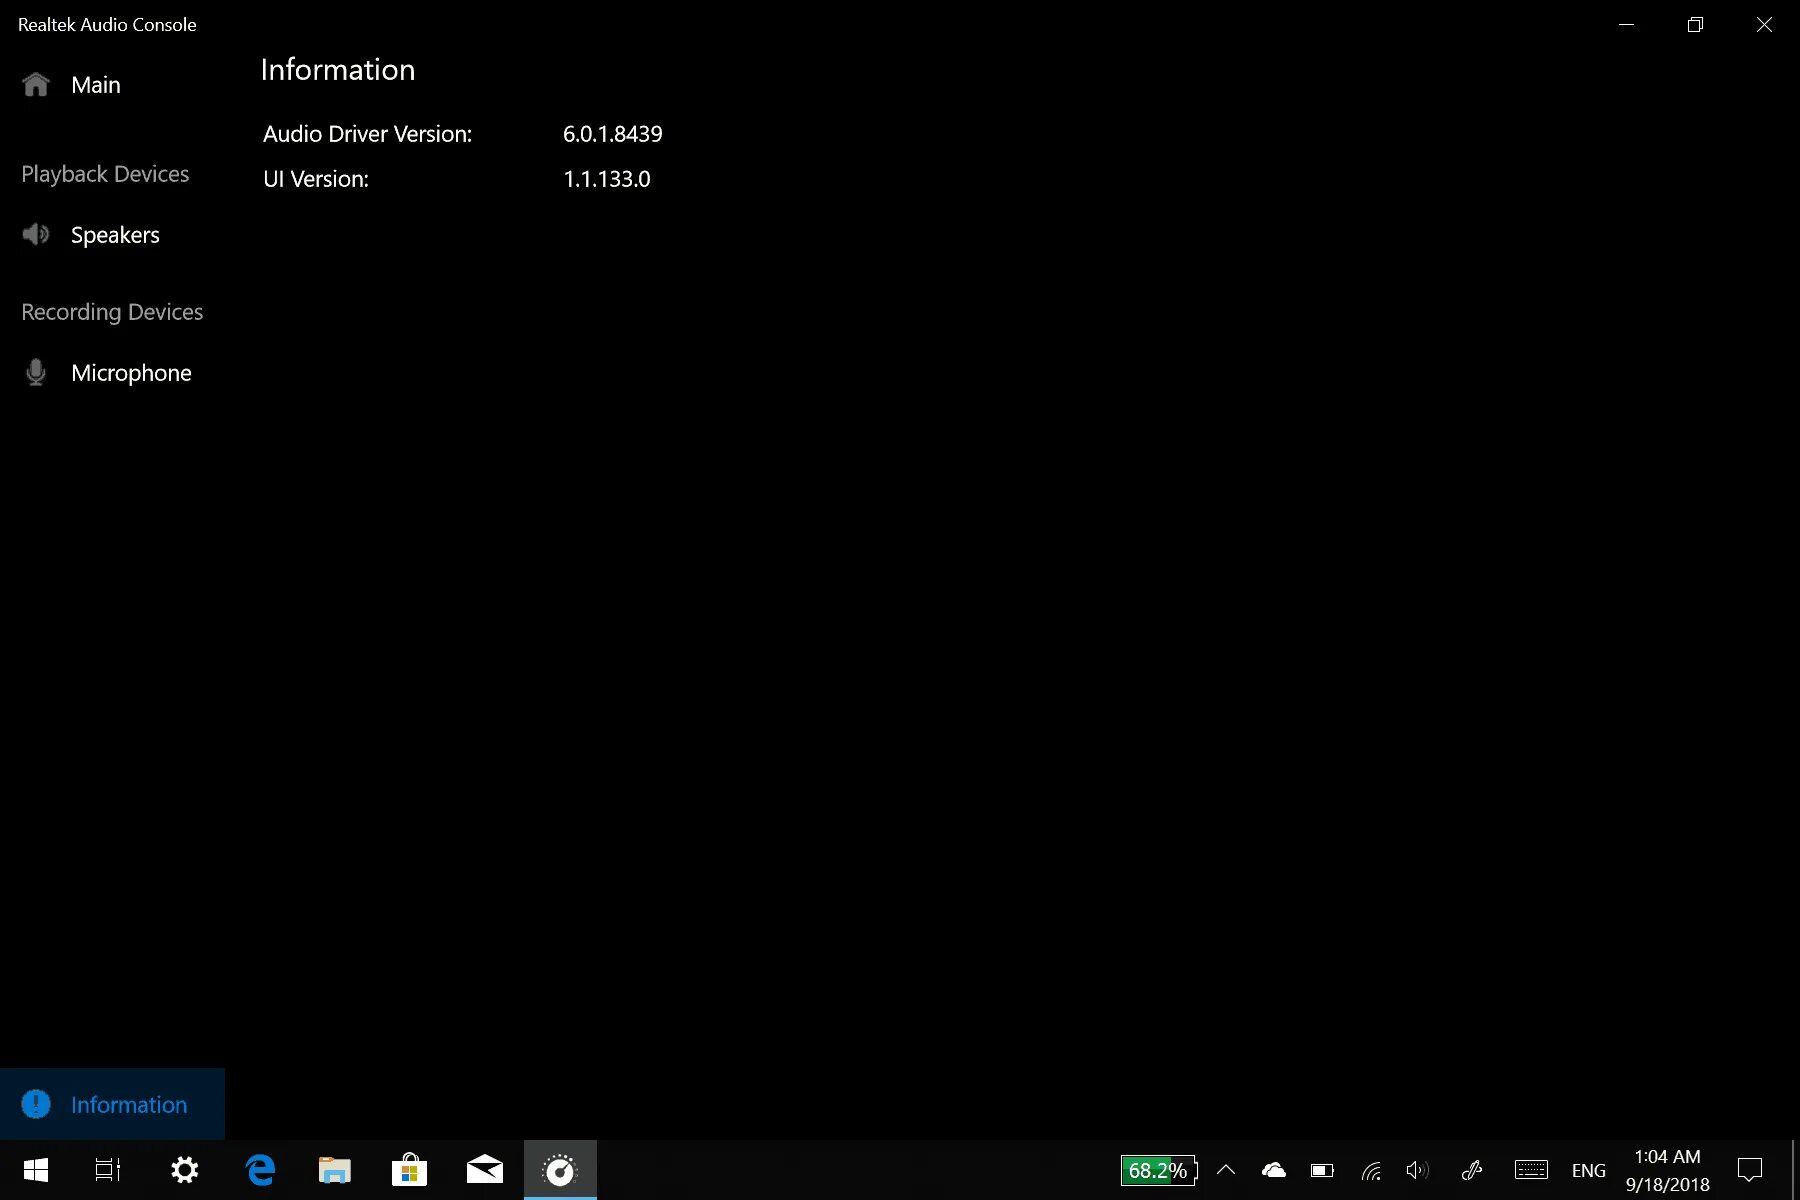Select driver version value 6.0.1.8439
Image resolution: width=1800 pixels, height=1200 pixels.
pyautogui.click(x=613, y=134)
